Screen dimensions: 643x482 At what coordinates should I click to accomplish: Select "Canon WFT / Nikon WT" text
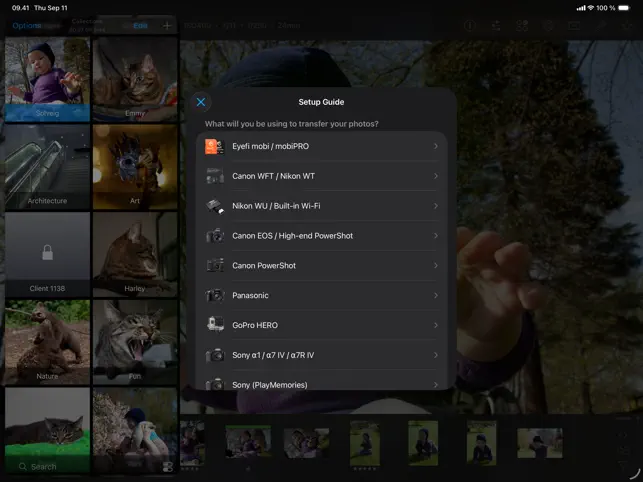pos(274,176)
